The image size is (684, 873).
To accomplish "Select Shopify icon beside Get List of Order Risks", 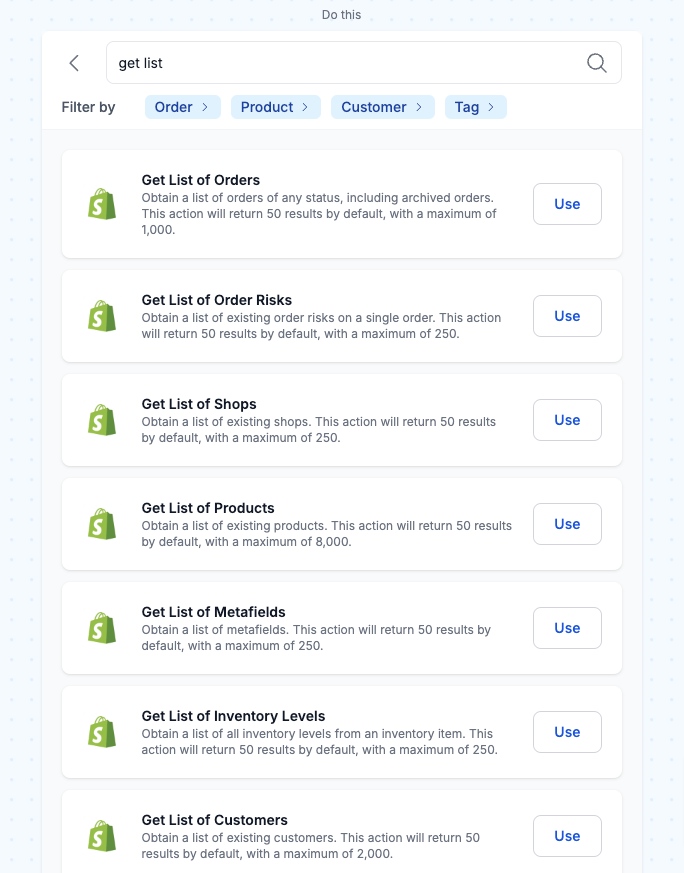I will tap(102, 316).
